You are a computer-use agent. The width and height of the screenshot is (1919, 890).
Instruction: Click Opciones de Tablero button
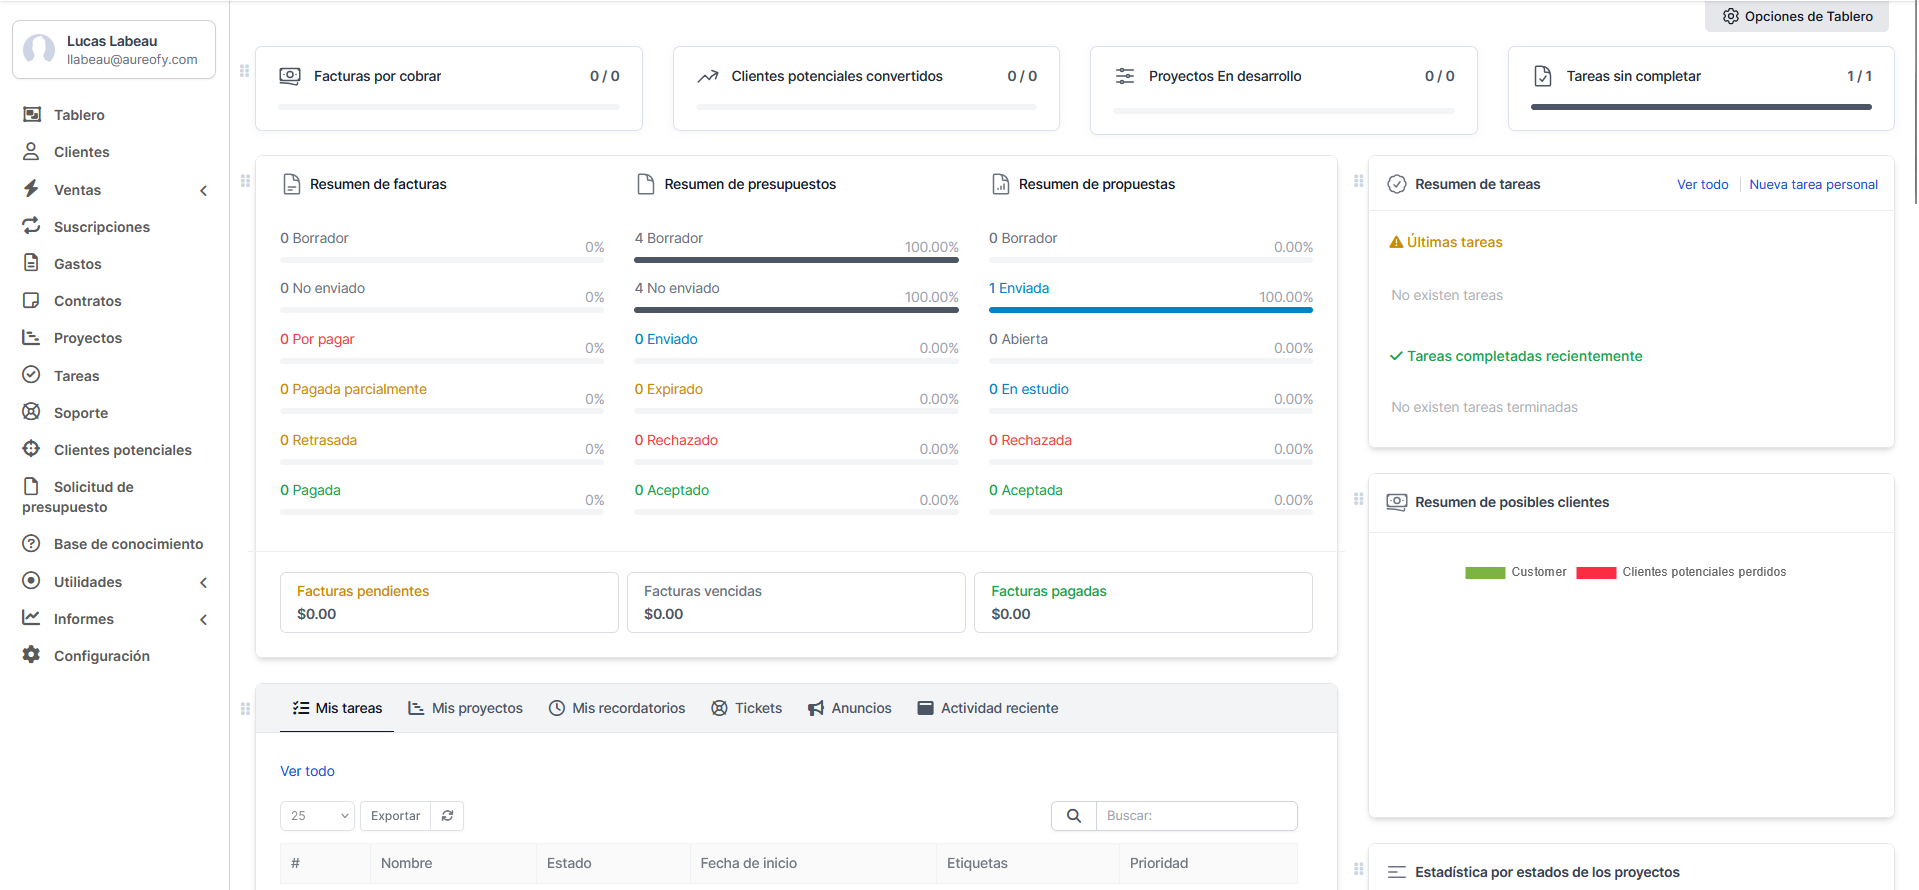pyautogui.click(x=1797, y=16)
